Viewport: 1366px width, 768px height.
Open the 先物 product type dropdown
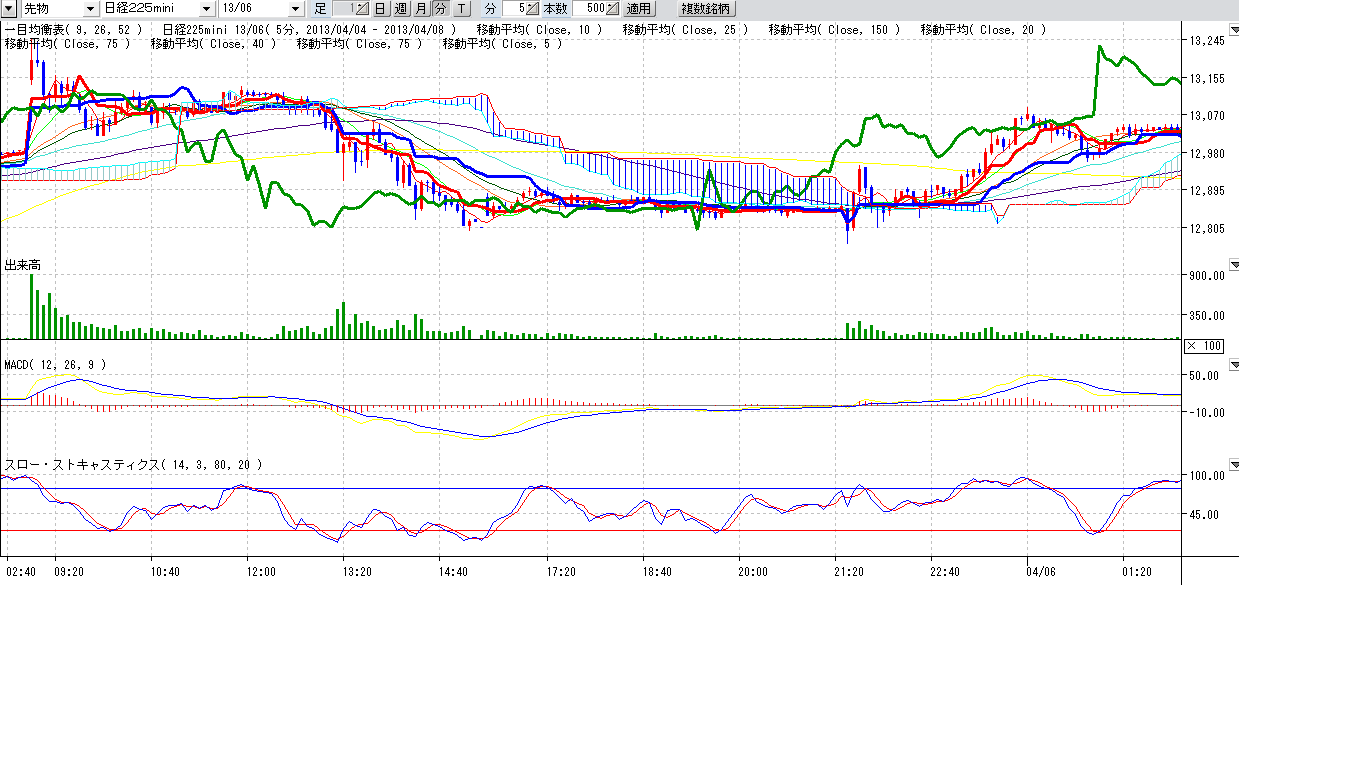pos(91,8)
